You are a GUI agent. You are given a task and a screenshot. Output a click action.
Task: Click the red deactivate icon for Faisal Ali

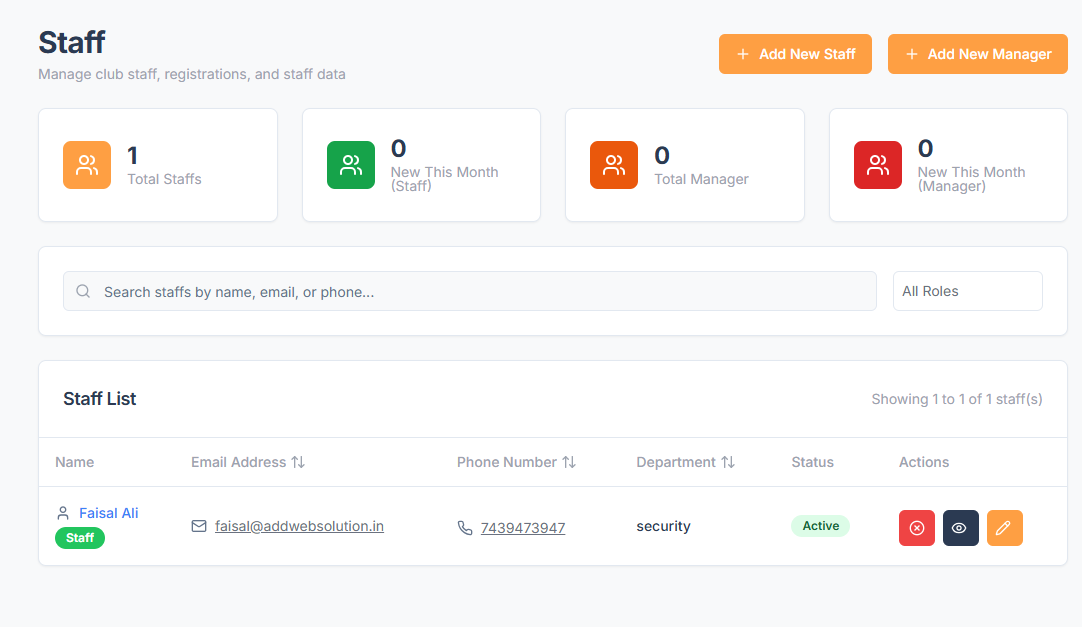point(916,528)
